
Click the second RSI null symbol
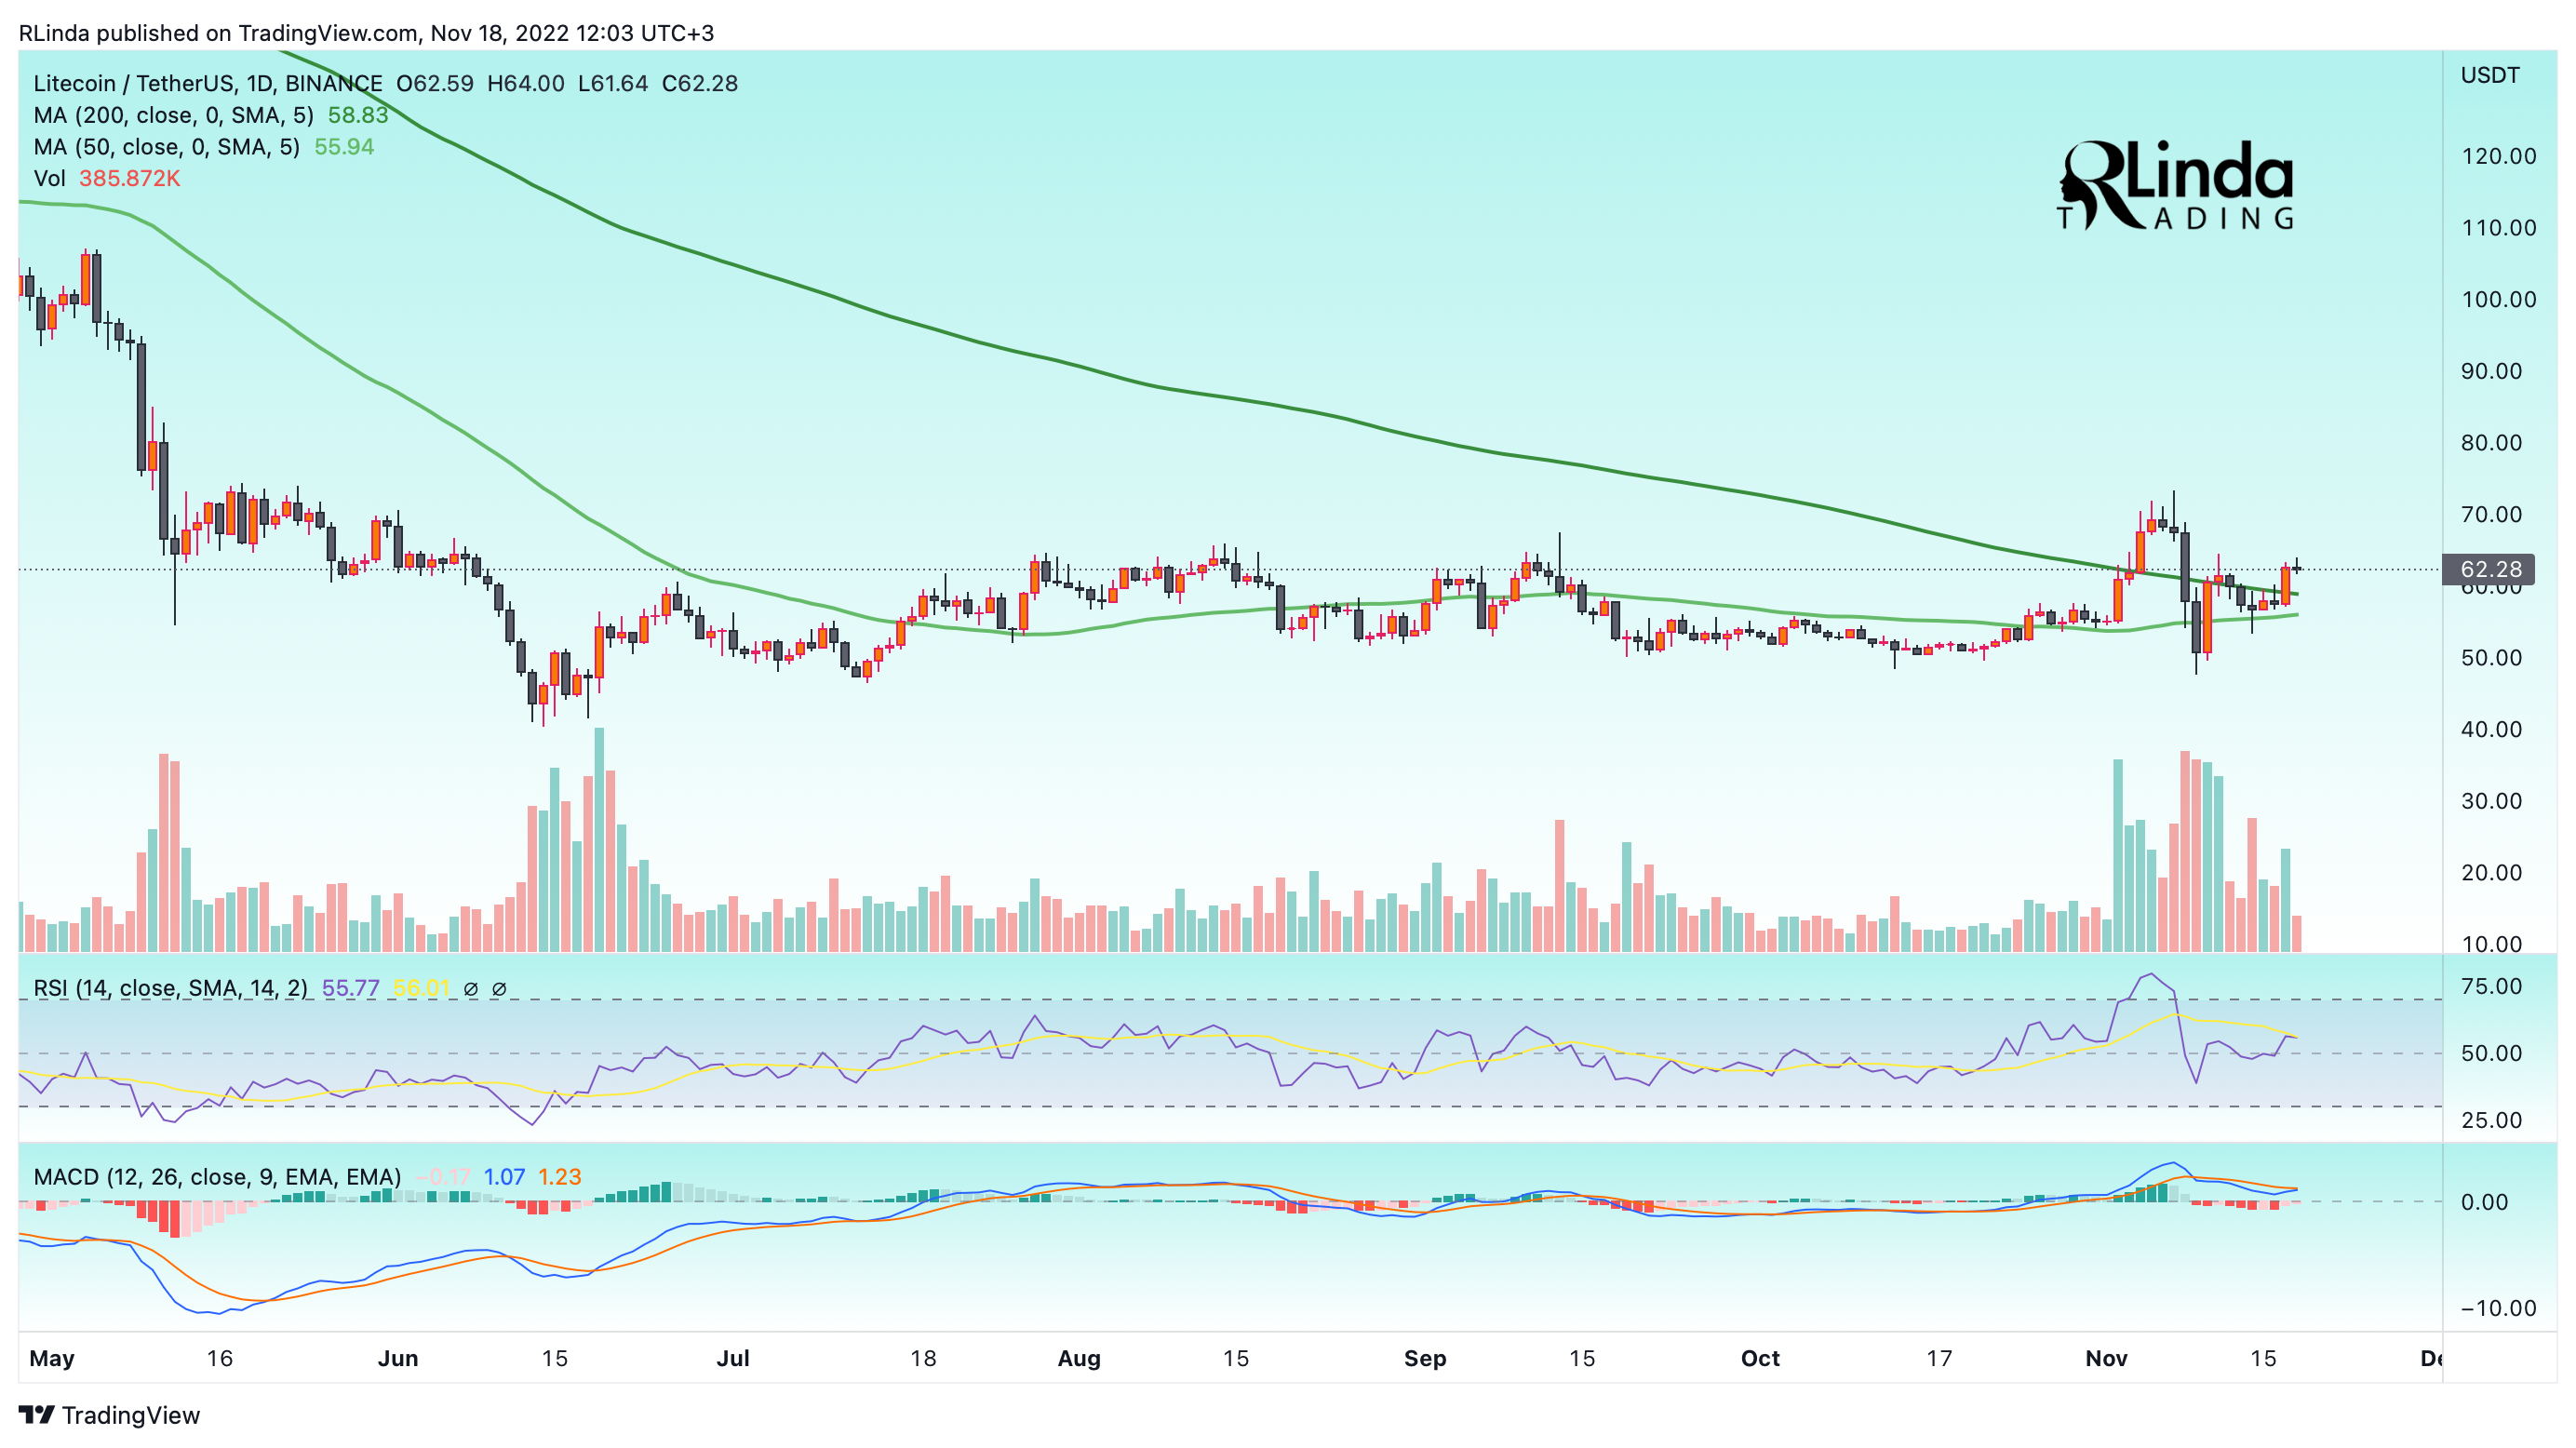pos(499,989)
